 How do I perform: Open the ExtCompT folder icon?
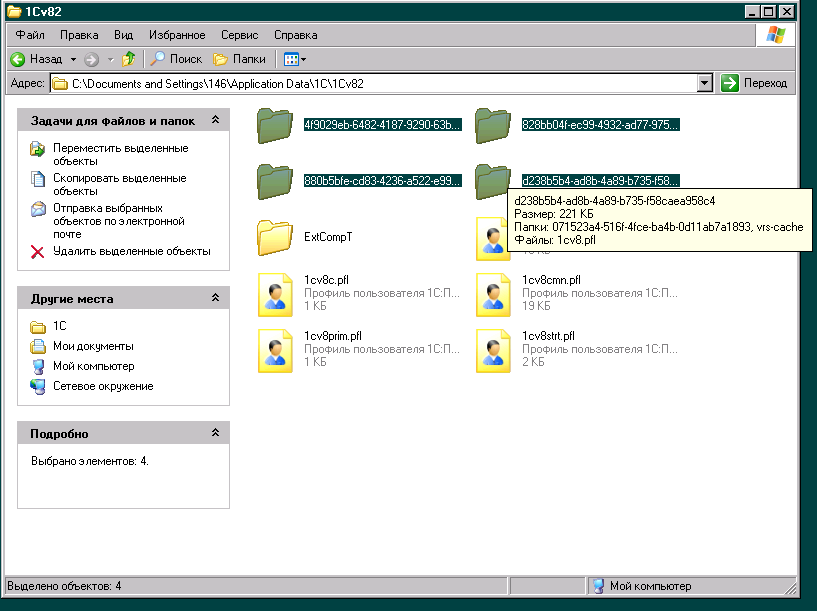click(x=274, y=237)
